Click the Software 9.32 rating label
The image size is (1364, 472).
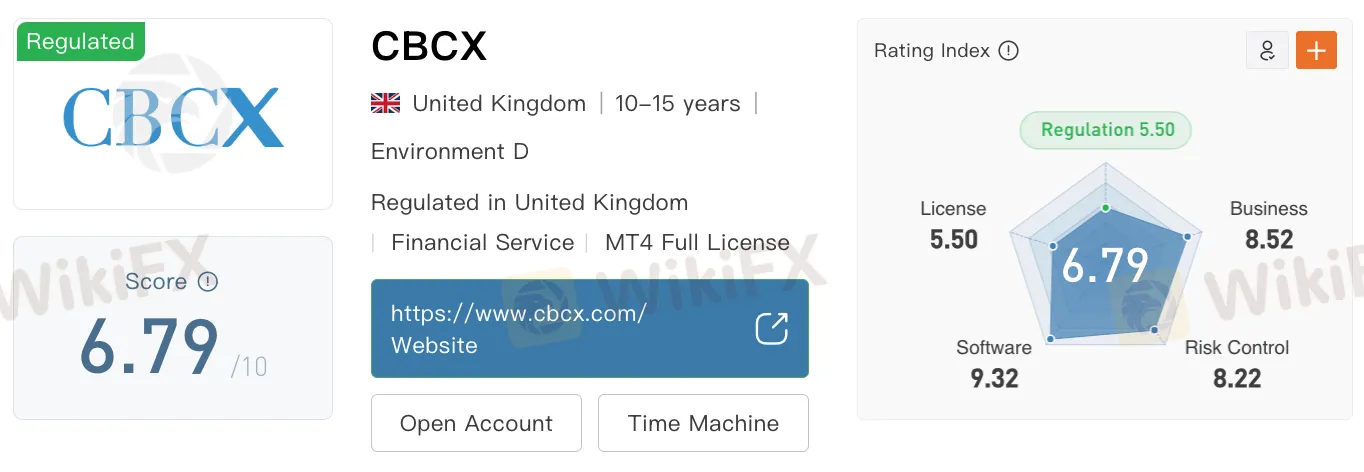pos(994,363)
